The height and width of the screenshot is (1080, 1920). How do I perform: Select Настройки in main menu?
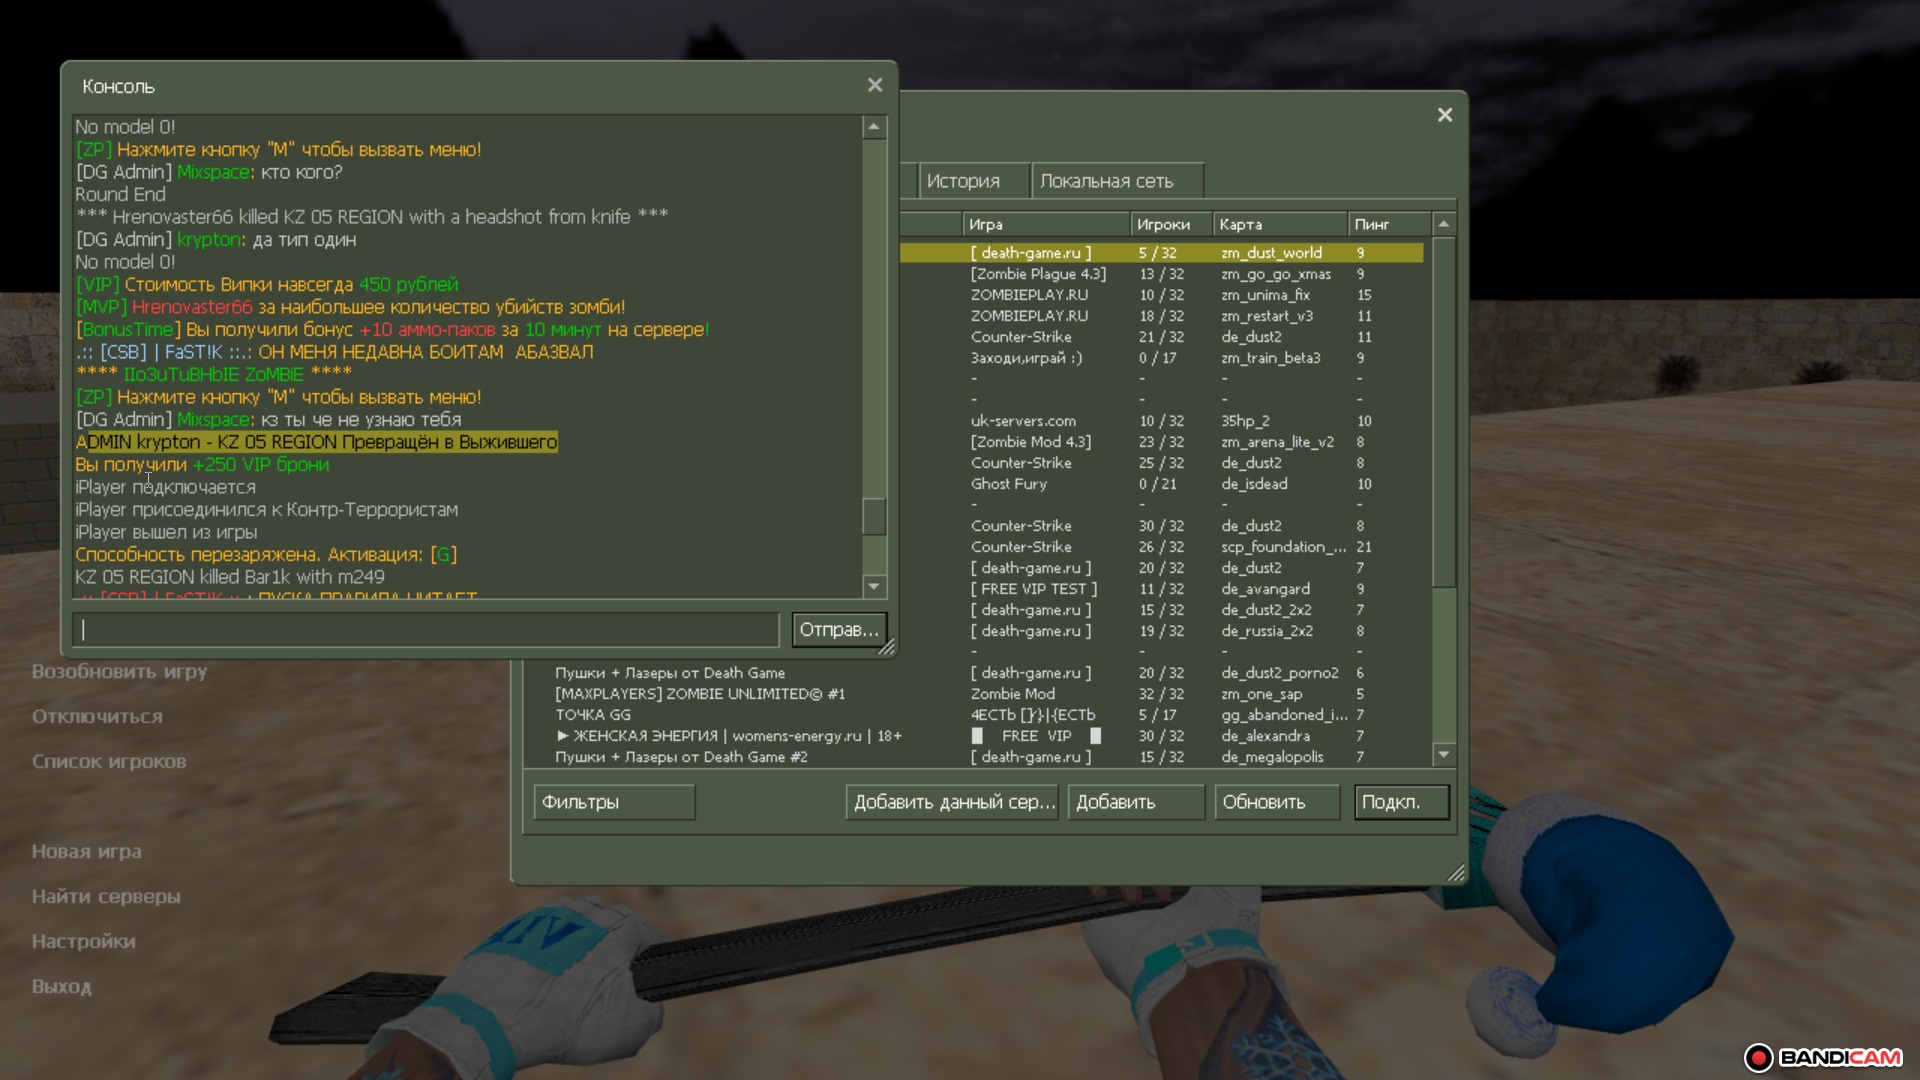[84, 941]
